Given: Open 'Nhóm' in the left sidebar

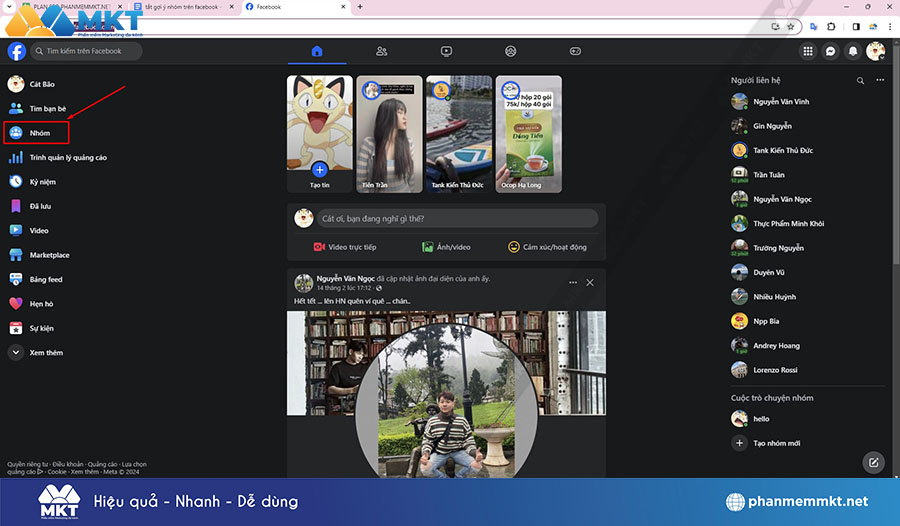Looking at the screenshot, I should (37, 132).
